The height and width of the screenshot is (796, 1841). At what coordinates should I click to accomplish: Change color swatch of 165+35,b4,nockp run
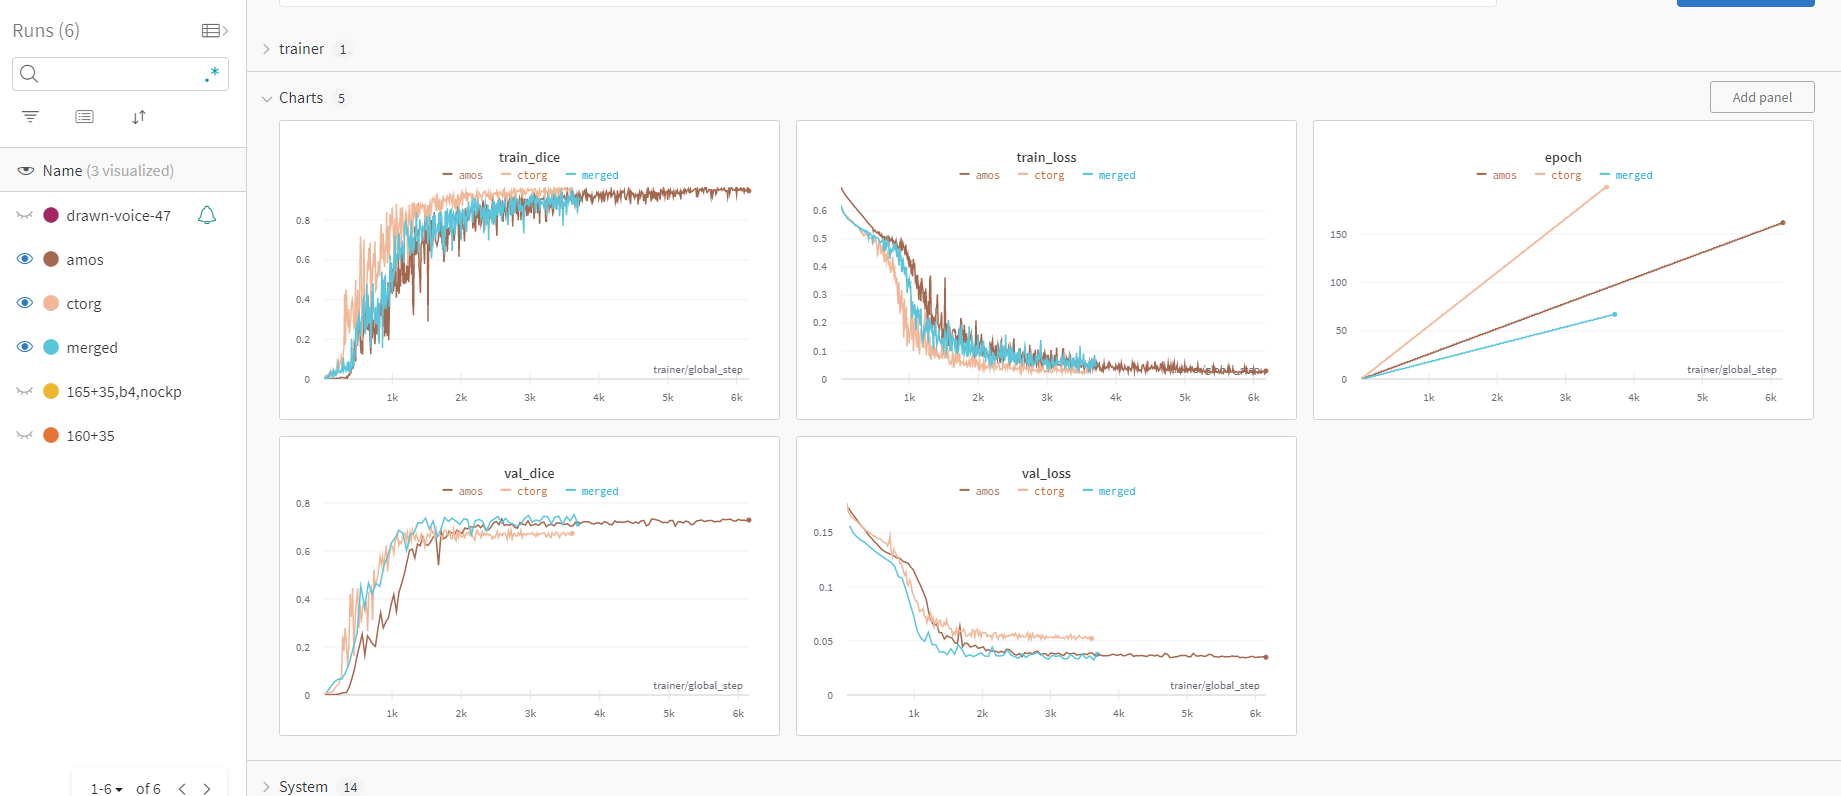(51, 391)
